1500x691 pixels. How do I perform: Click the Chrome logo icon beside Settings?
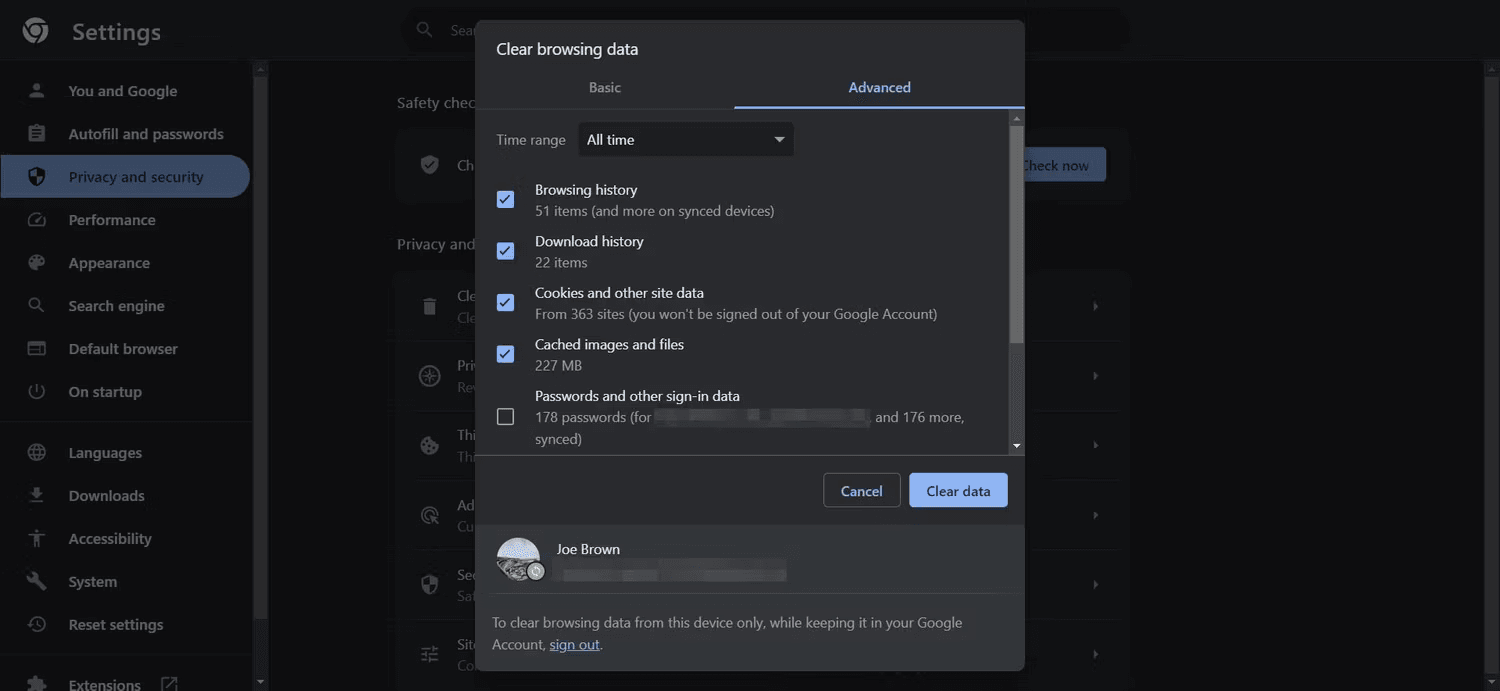[36, 31]
